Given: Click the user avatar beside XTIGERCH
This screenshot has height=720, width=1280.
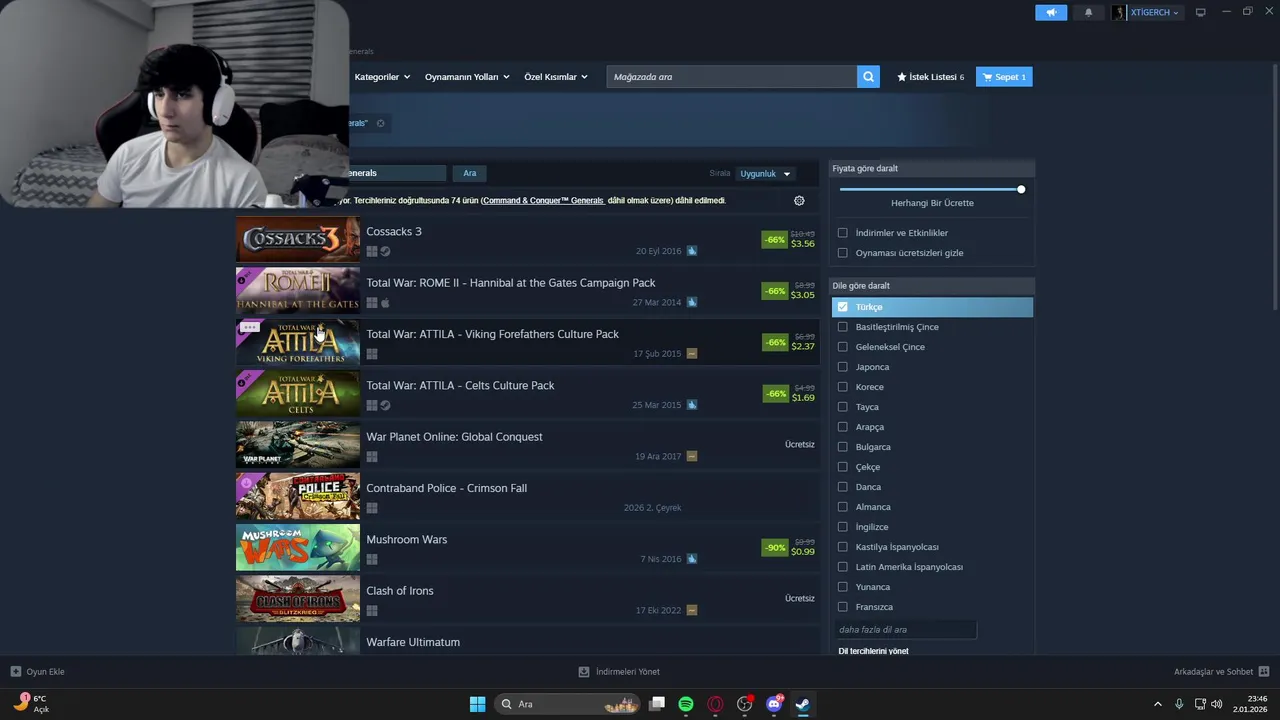Looking at the screenshot, I should click(1118, 12).
